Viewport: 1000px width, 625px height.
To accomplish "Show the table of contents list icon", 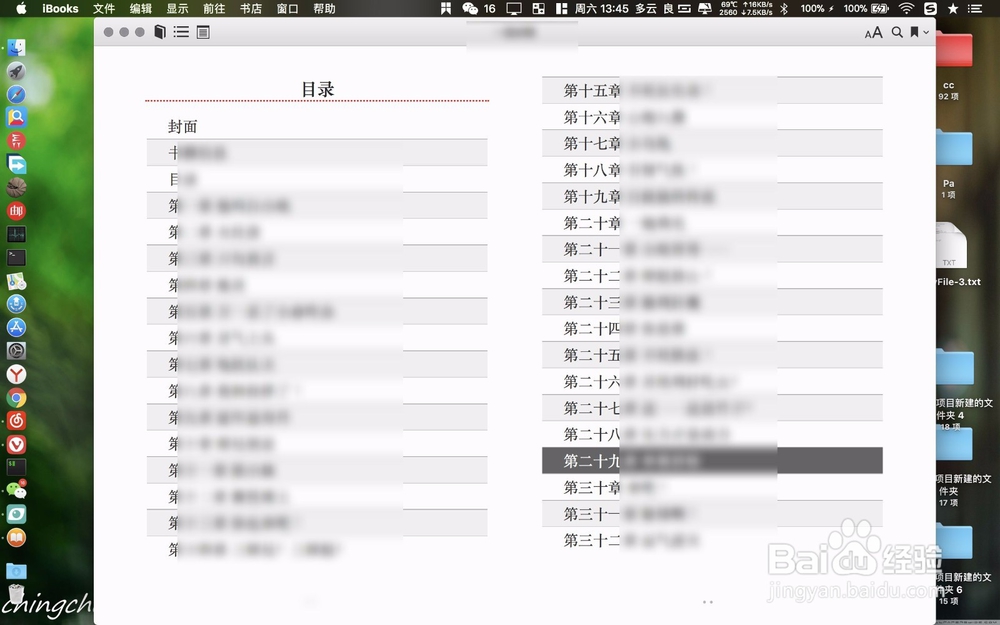I will tap(181, 32).
